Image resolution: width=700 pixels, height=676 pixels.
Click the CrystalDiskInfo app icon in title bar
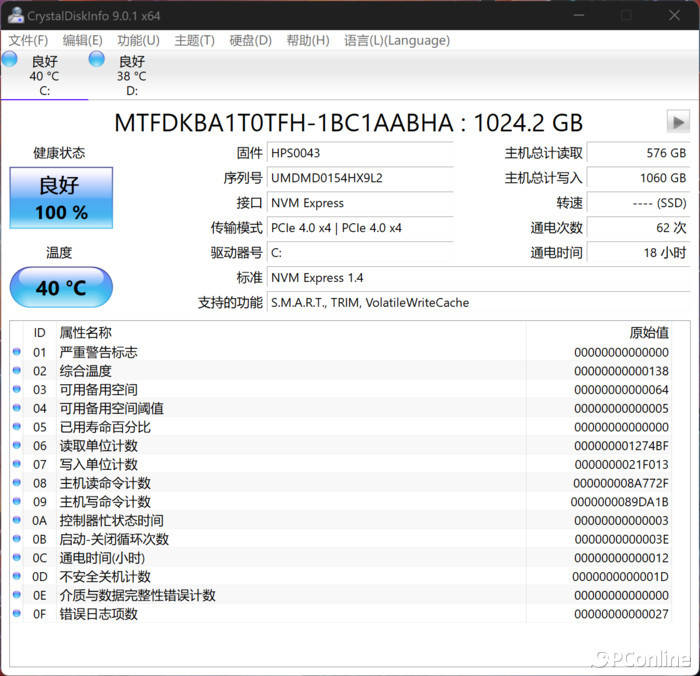16,15
